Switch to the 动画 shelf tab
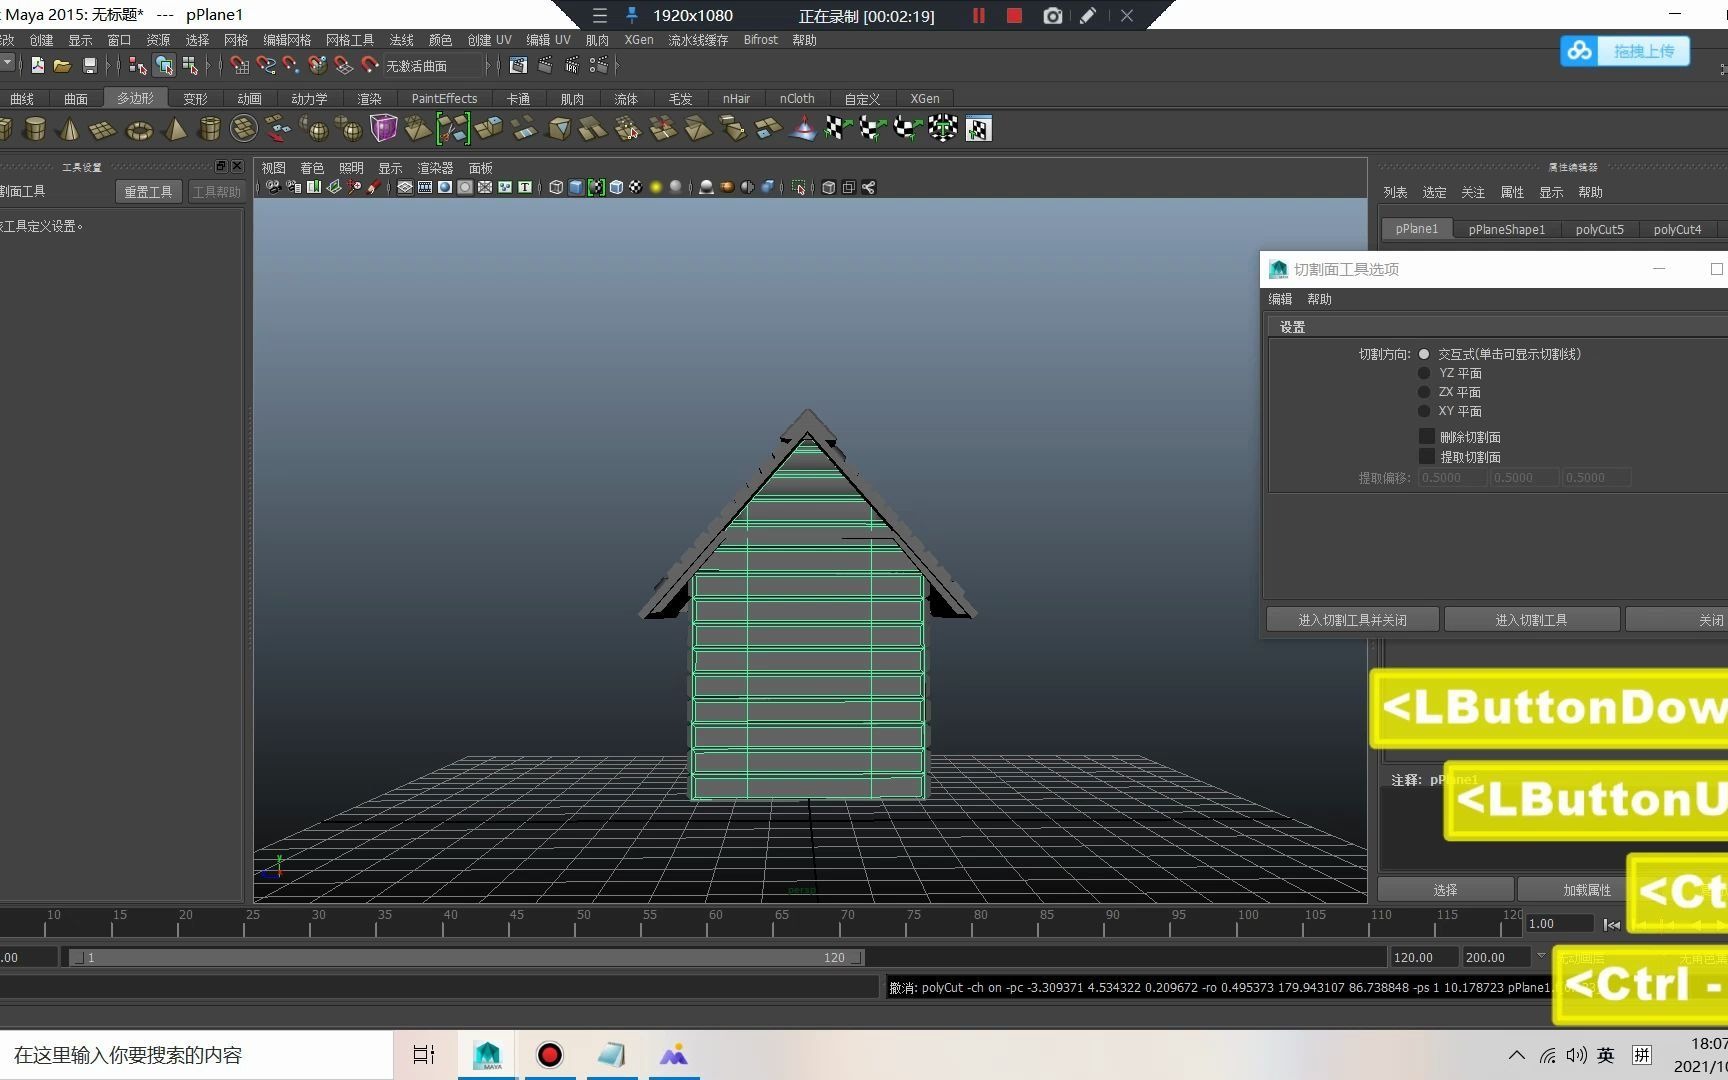 click(249, 98)
